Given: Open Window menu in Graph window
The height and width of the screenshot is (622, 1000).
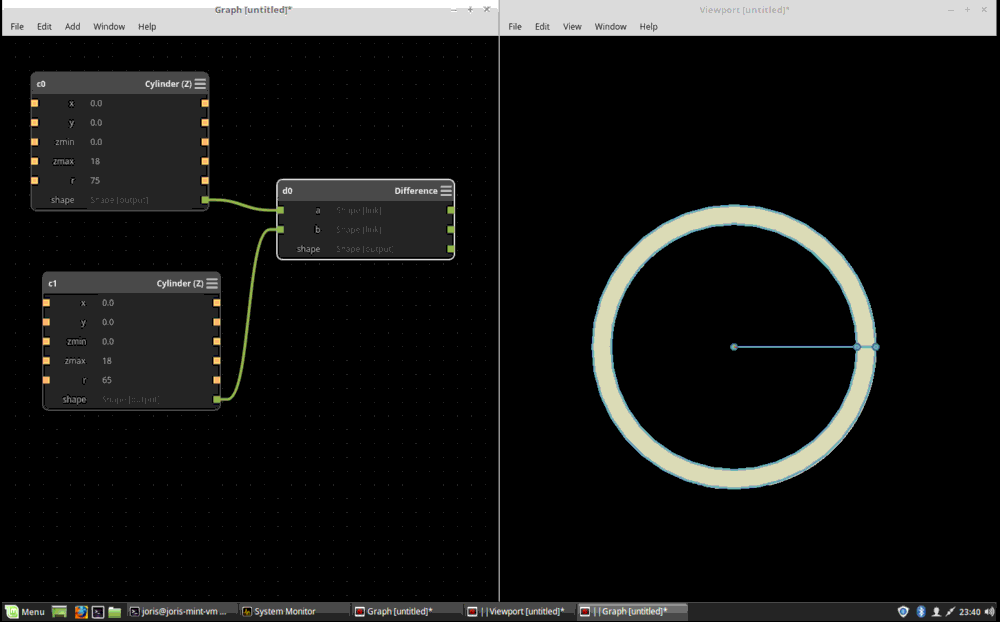Looking at the screenshot, I should click(109, 26).
